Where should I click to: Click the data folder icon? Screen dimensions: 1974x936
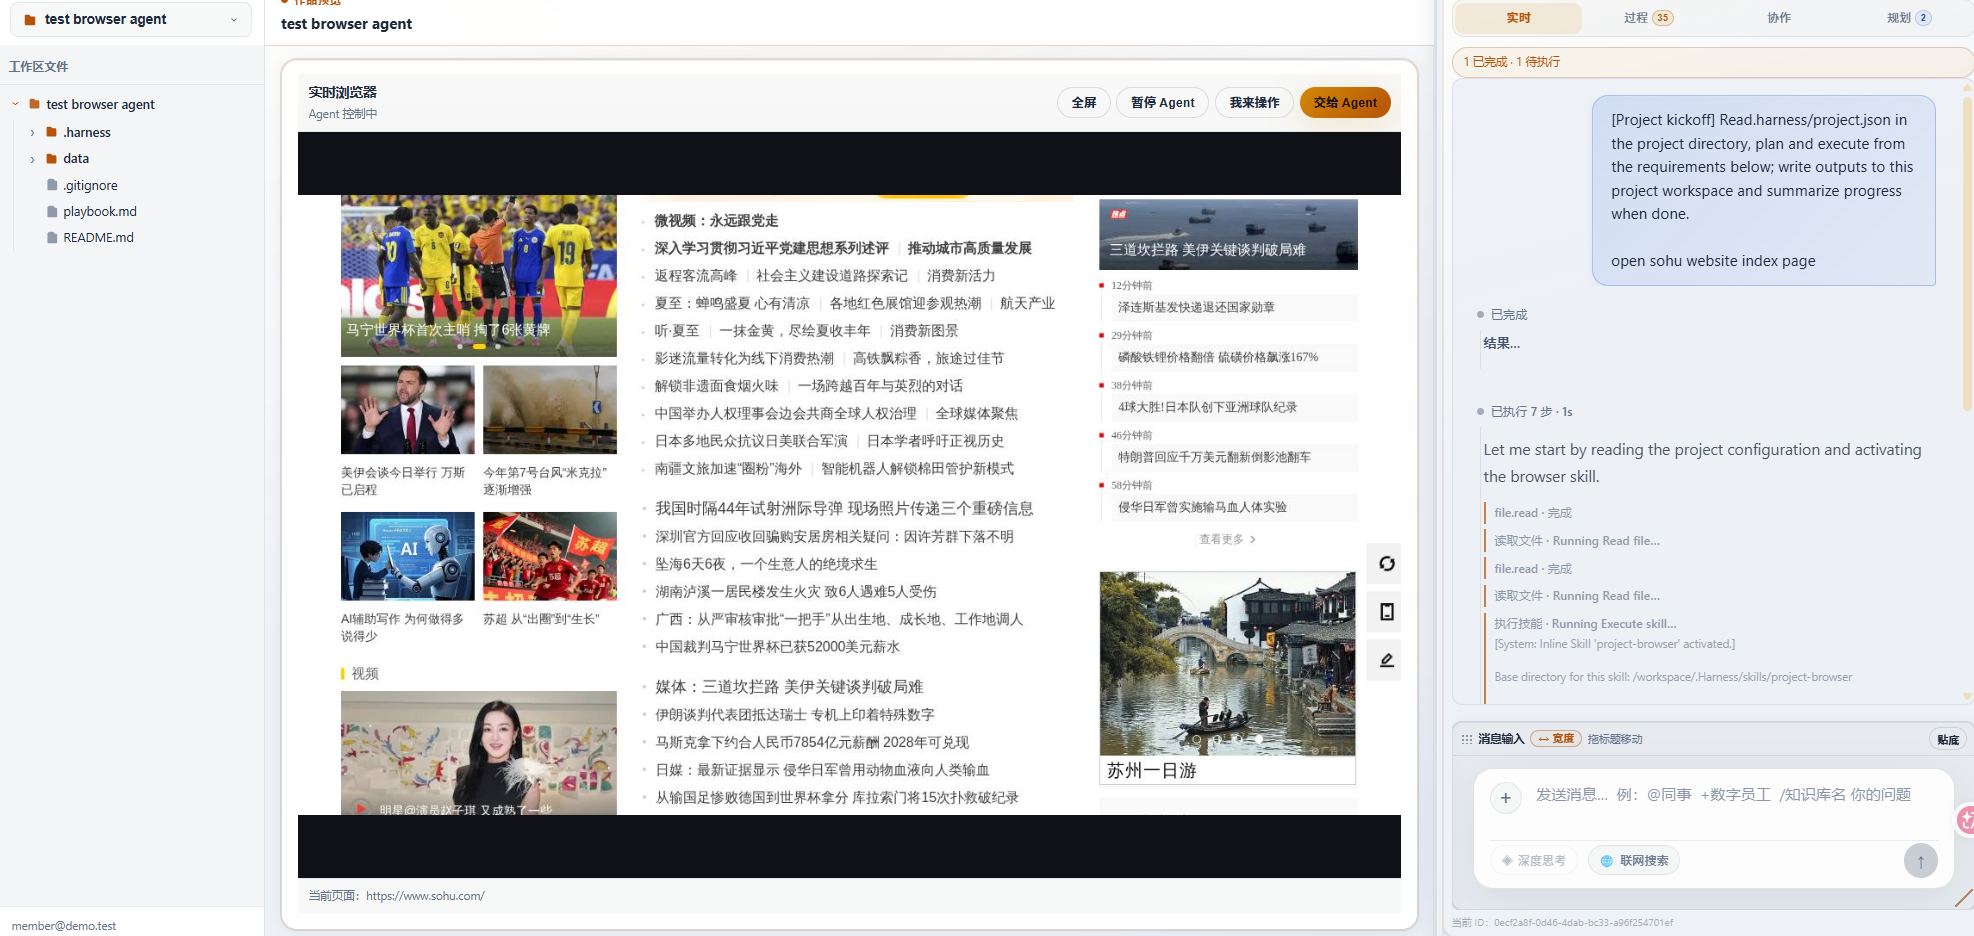click(x=52, y=158)
